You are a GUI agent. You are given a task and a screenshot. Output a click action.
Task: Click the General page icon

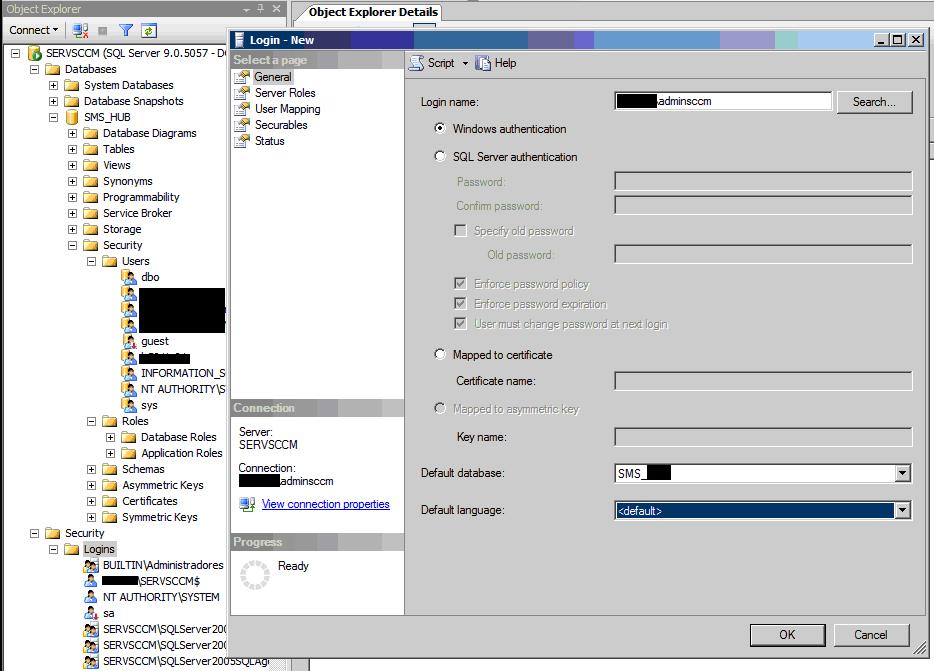click(x=242, y=77)
